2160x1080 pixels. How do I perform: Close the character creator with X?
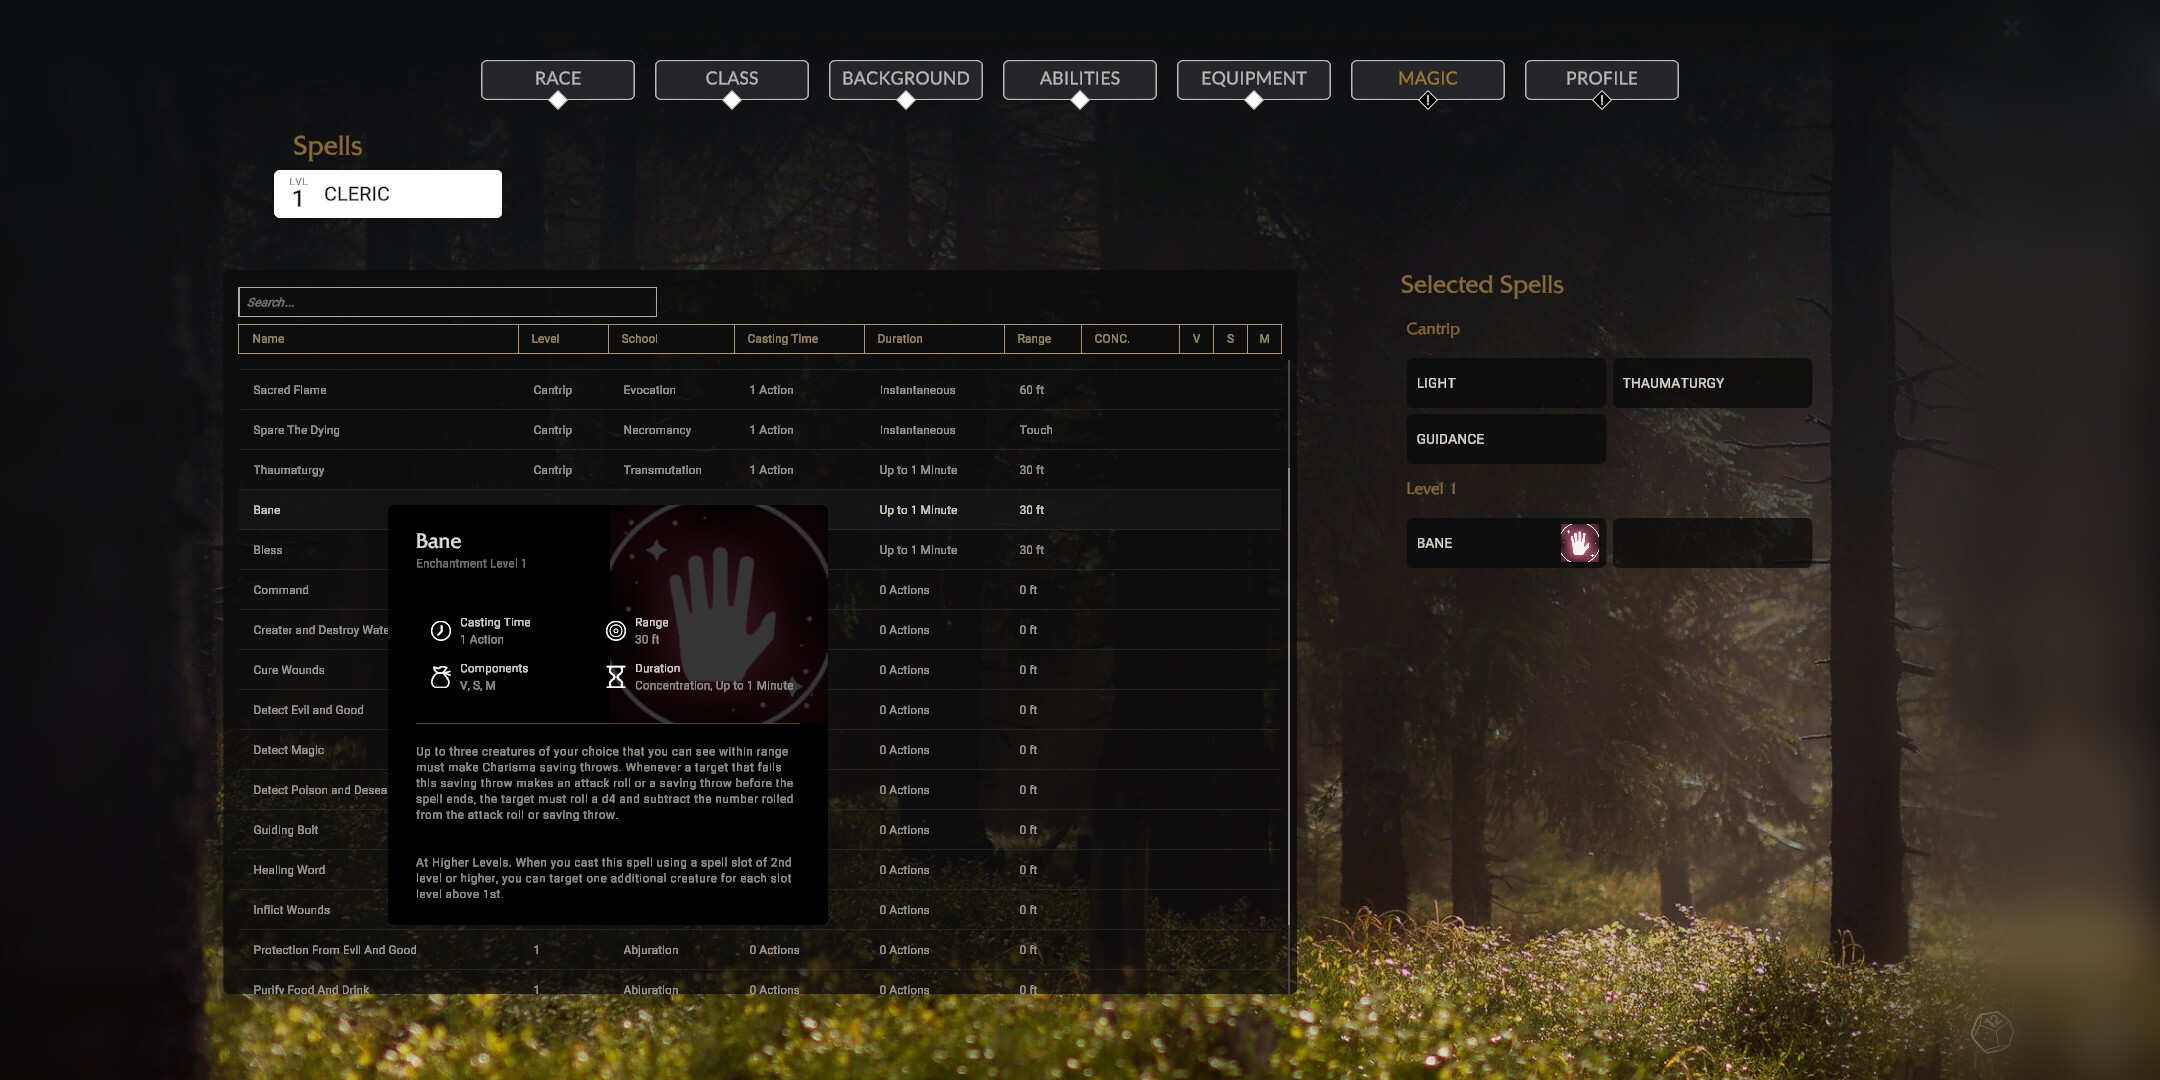(2012, 28)
